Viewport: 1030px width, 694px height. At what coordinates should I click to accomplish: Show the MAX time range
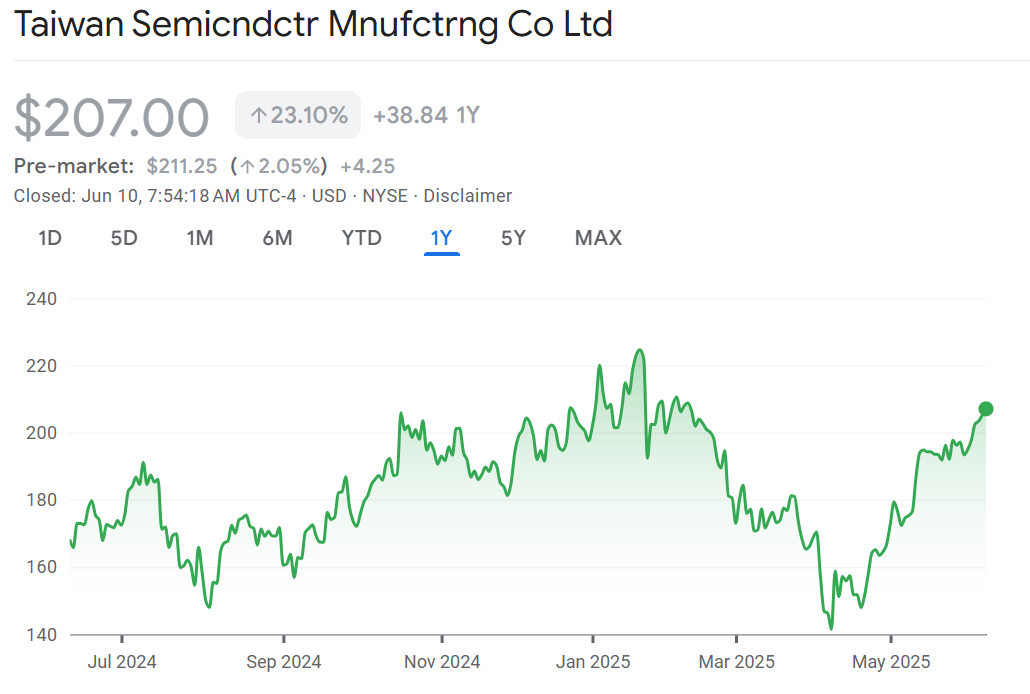pos(598,238)
